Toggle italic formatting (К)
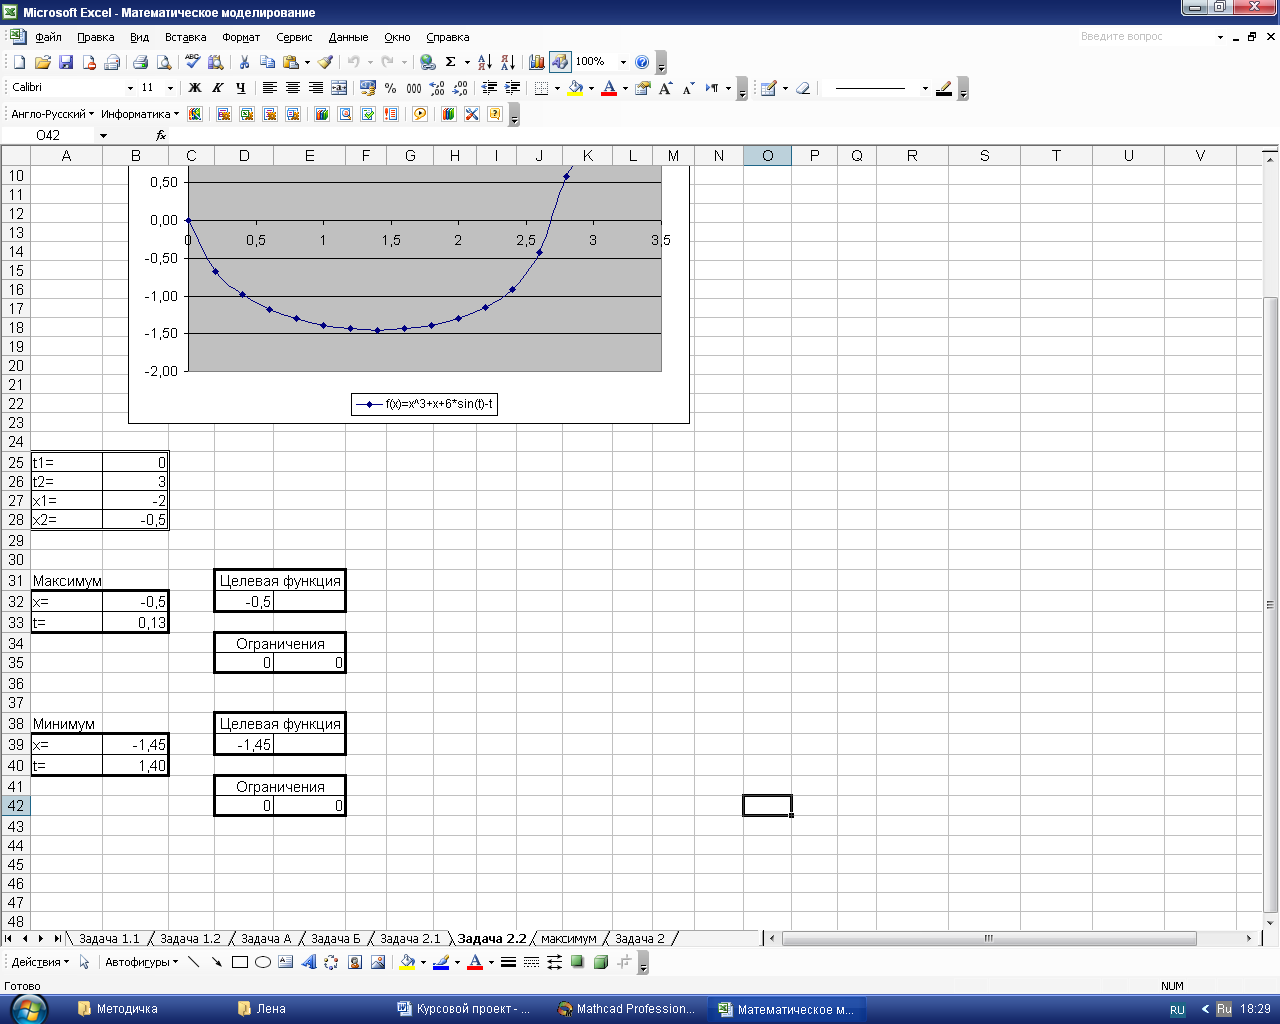Viewport: 1280px width, 1024px height. (x=218, y=88)
